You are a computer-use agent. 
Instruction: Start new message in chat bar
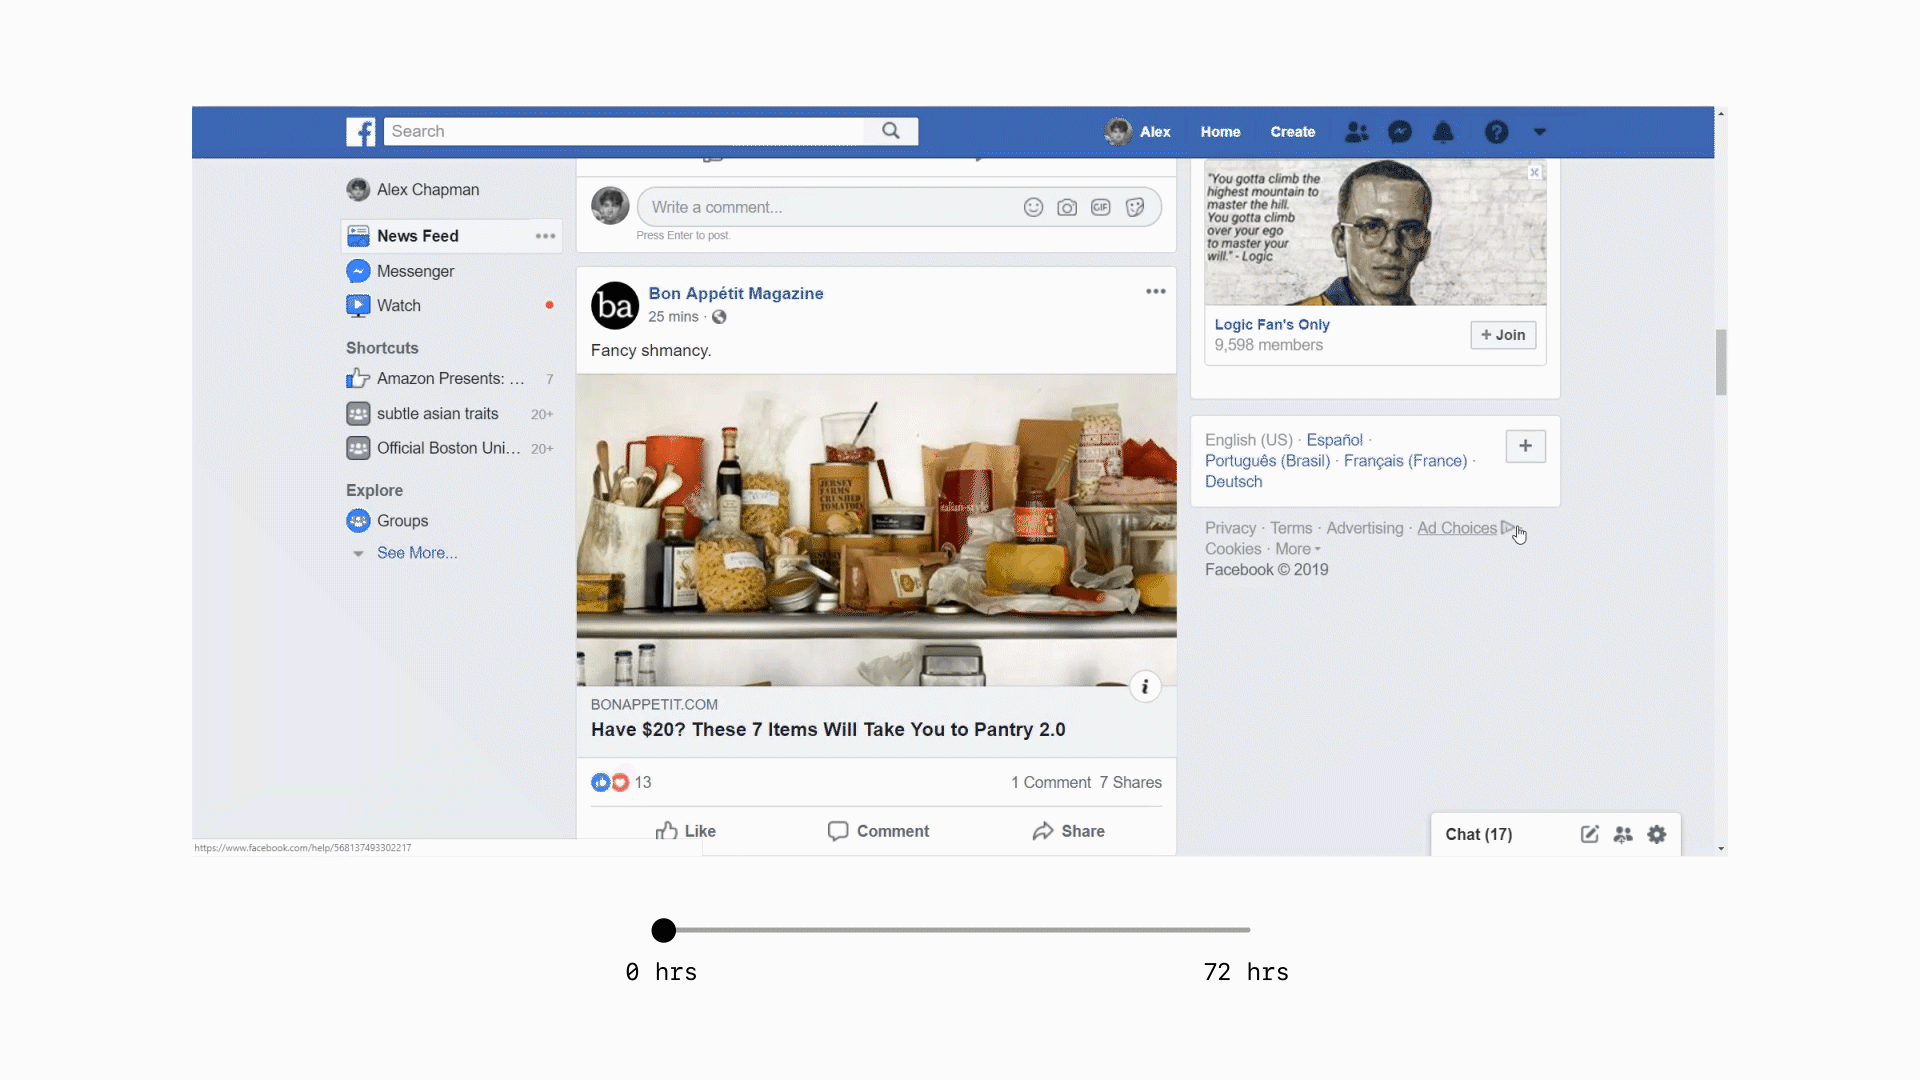(1589, 834)
